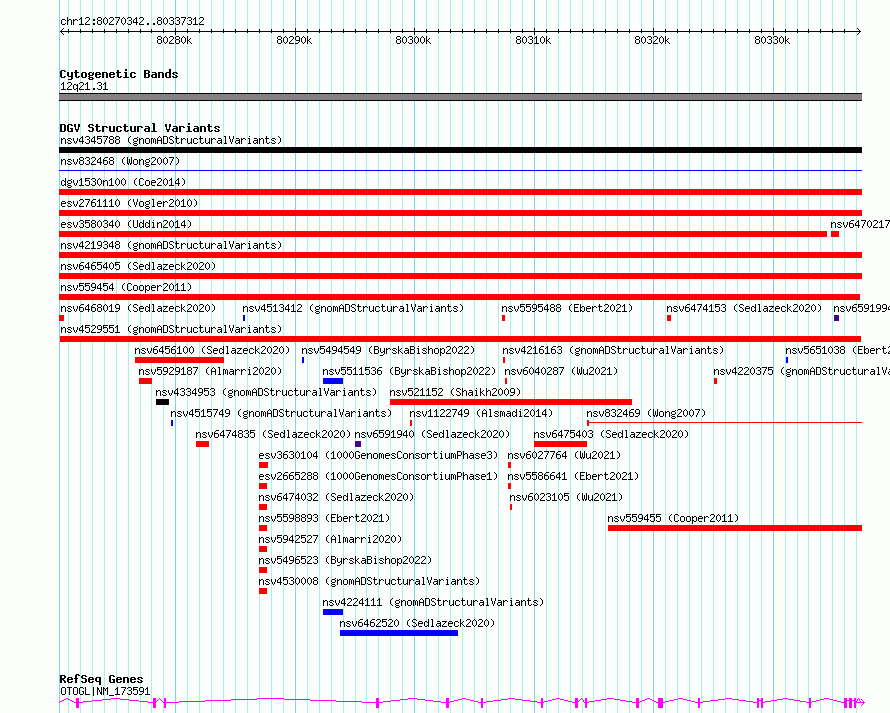Select the red nsv521152 (Shaikh2009) bar
The width and height of the screenshot is (890, 713).
(x=511, y=402)
